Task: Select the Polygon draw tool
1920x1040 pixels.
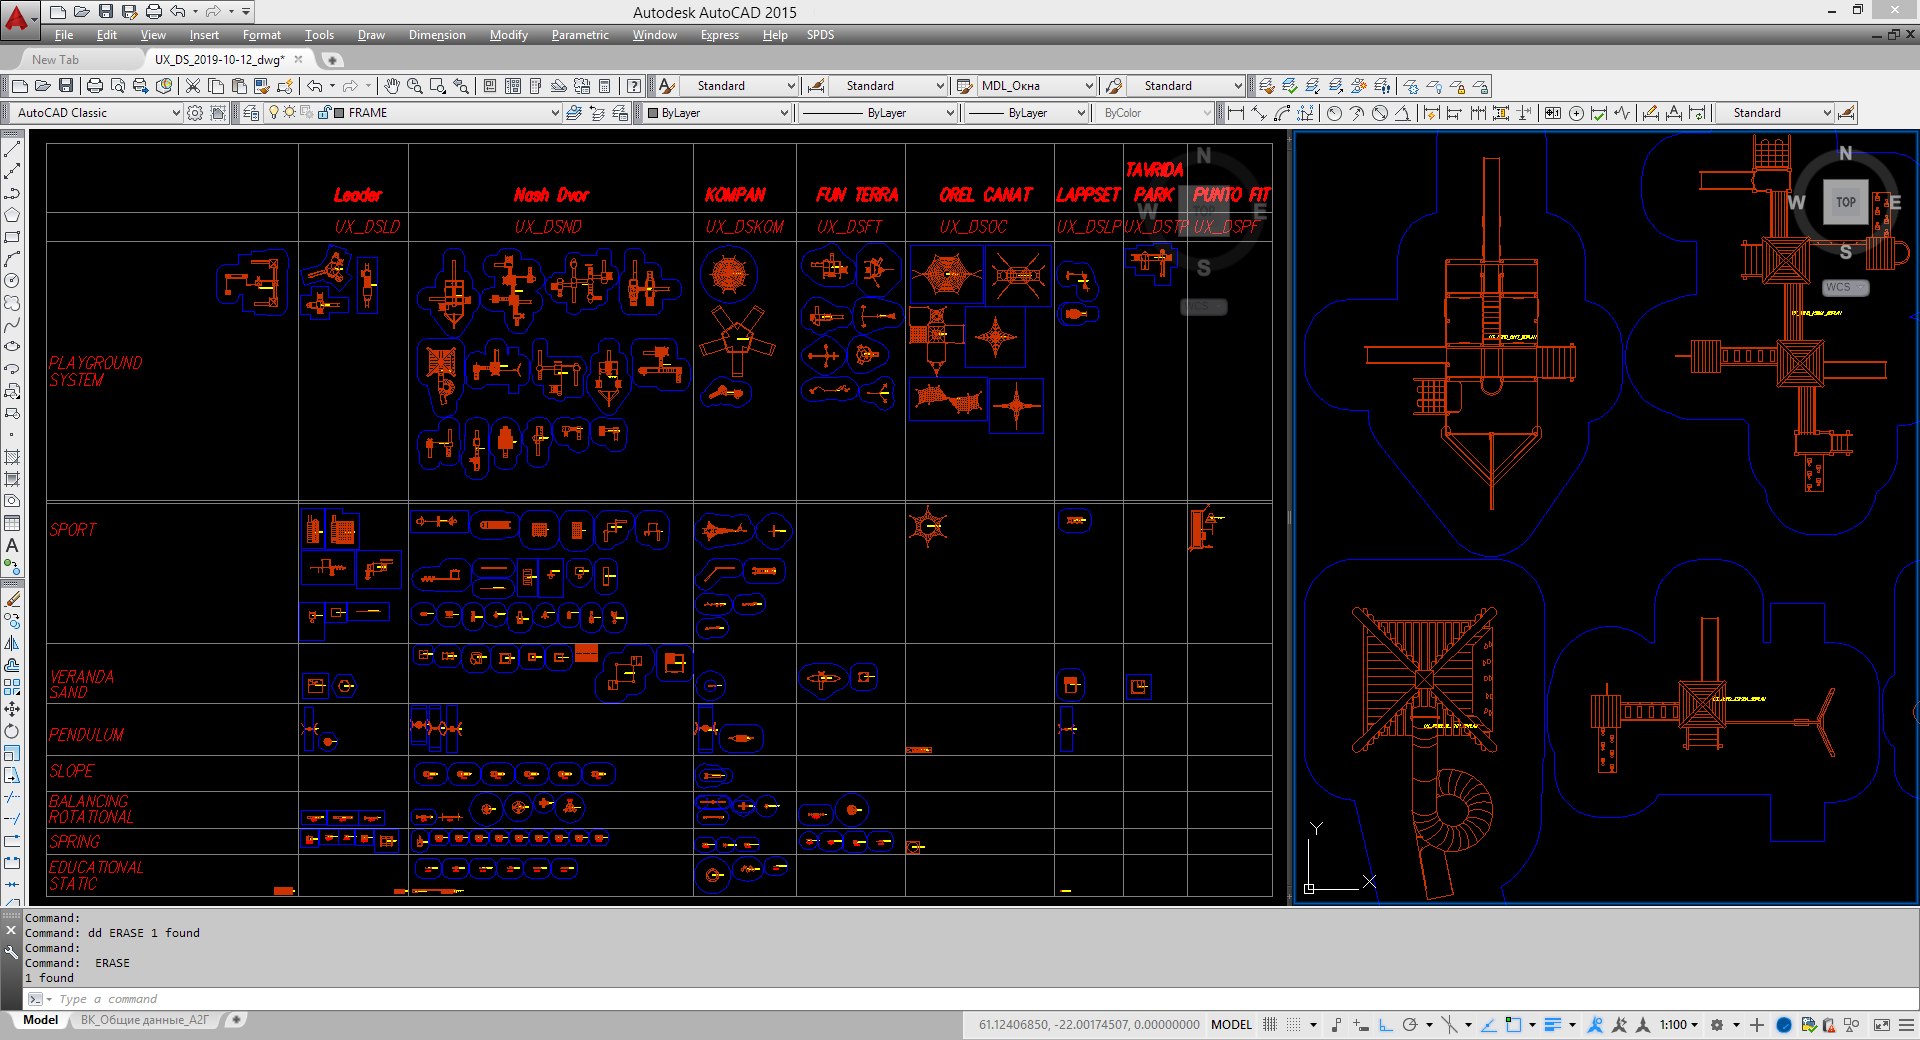Action: tap(12, 215)
